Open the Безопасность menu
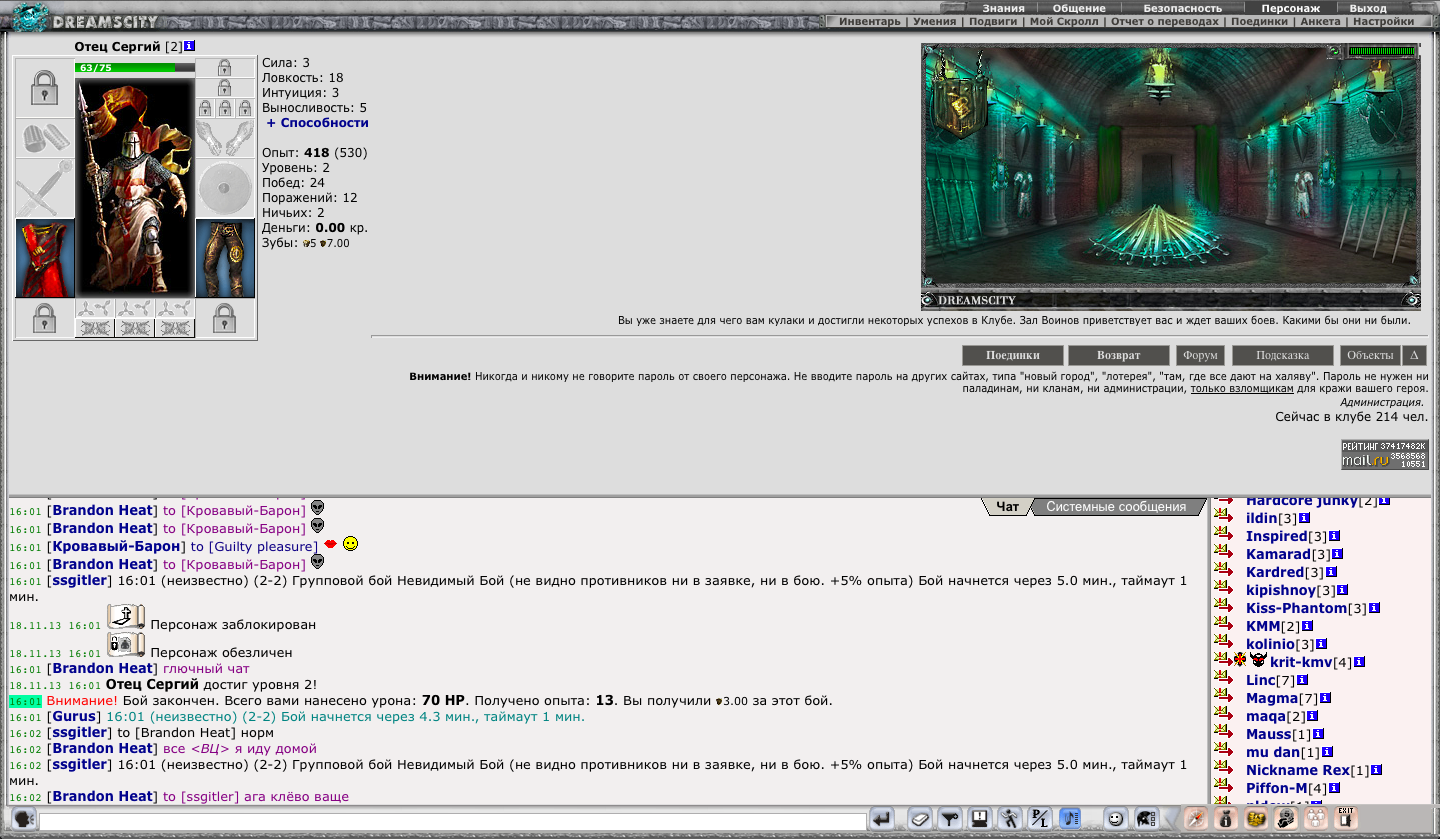1440x839 pixels. click(x=1182, y=7)
